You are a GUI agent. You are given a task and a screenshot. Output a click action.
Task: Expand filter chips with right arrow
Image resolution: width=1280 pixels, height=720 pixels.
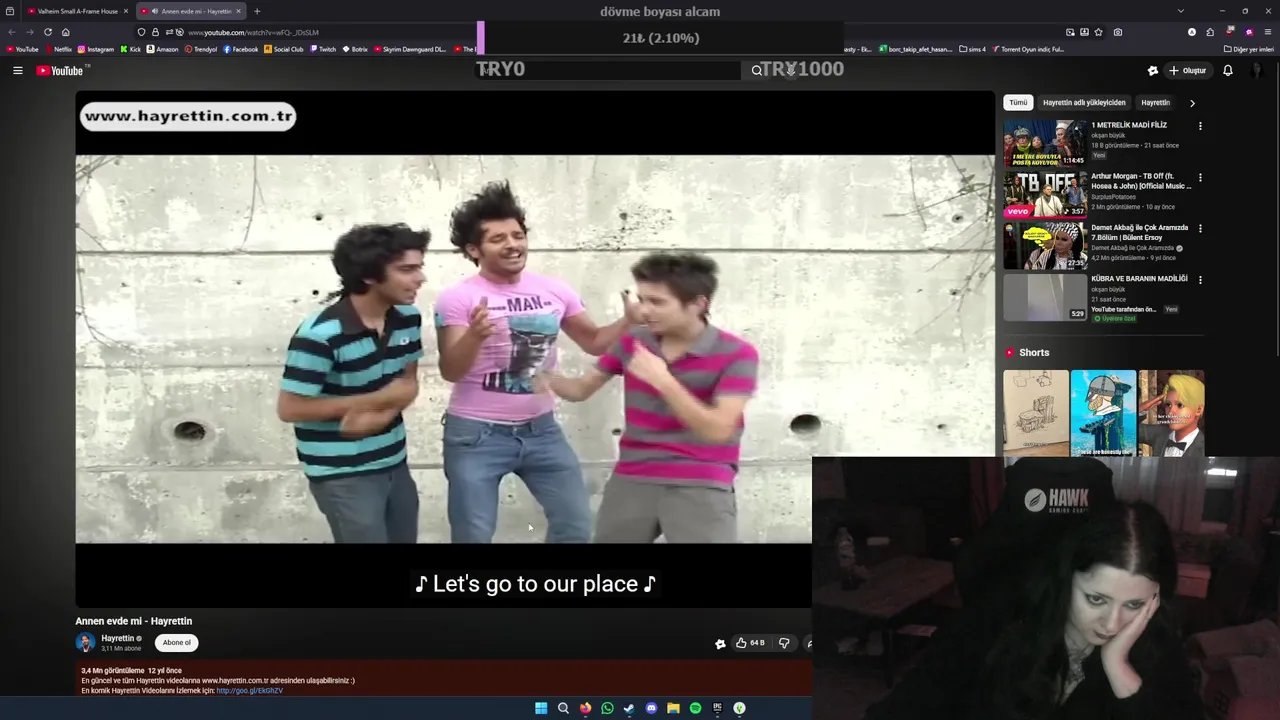point(1192,102)
